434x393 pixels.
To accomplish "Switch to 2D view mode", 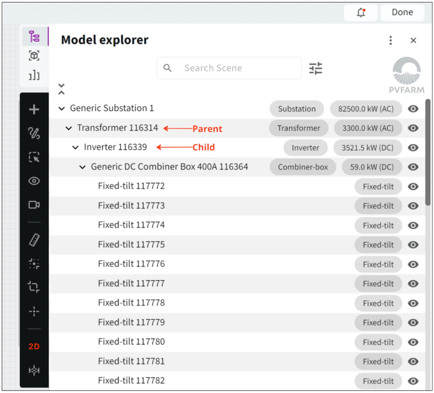I will pos(34,346).
